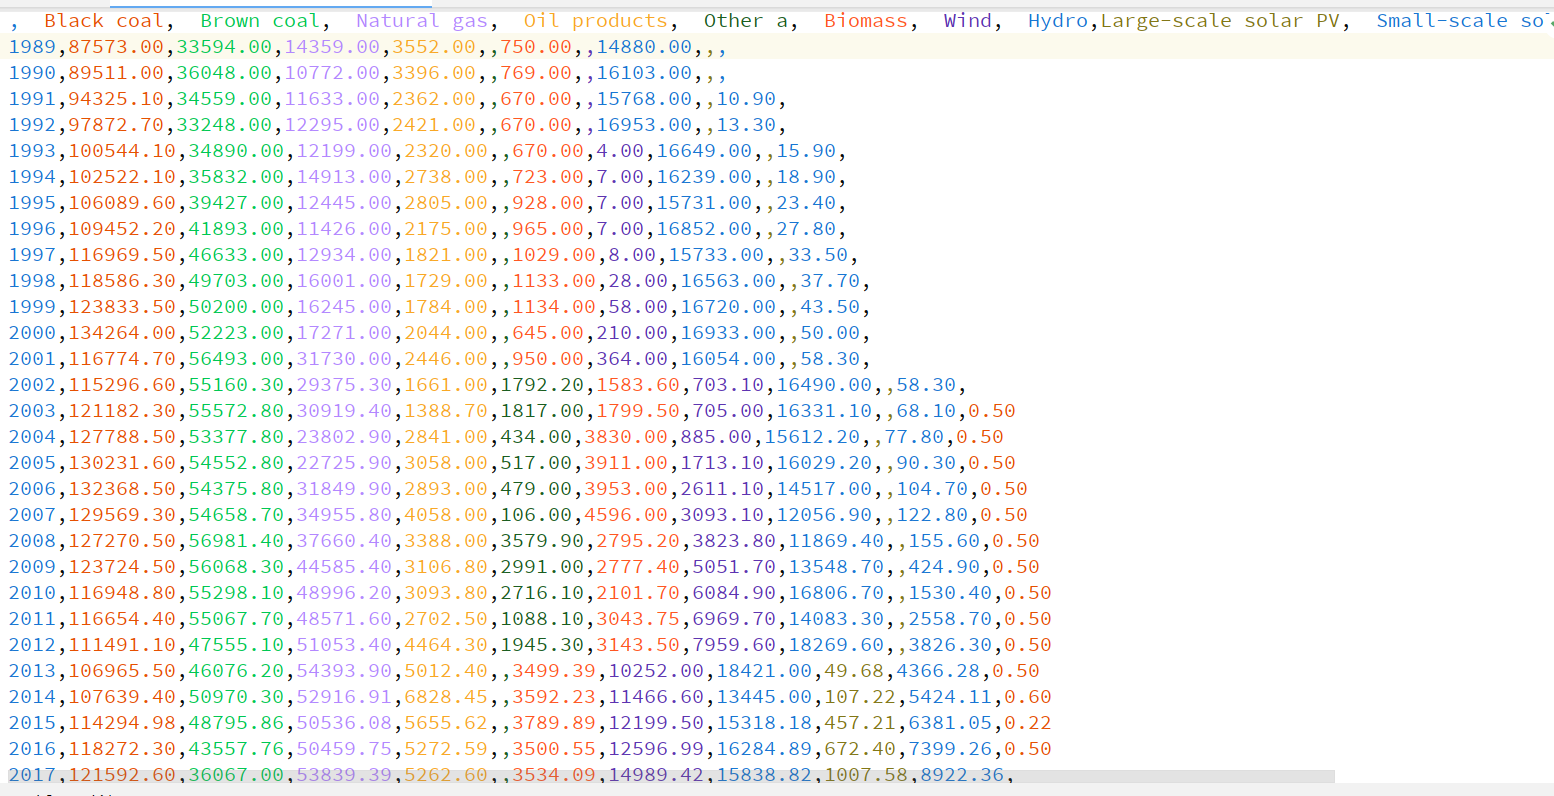Select the "Biomass" column header
The image size is (1554, 796).
pos(865,21)
